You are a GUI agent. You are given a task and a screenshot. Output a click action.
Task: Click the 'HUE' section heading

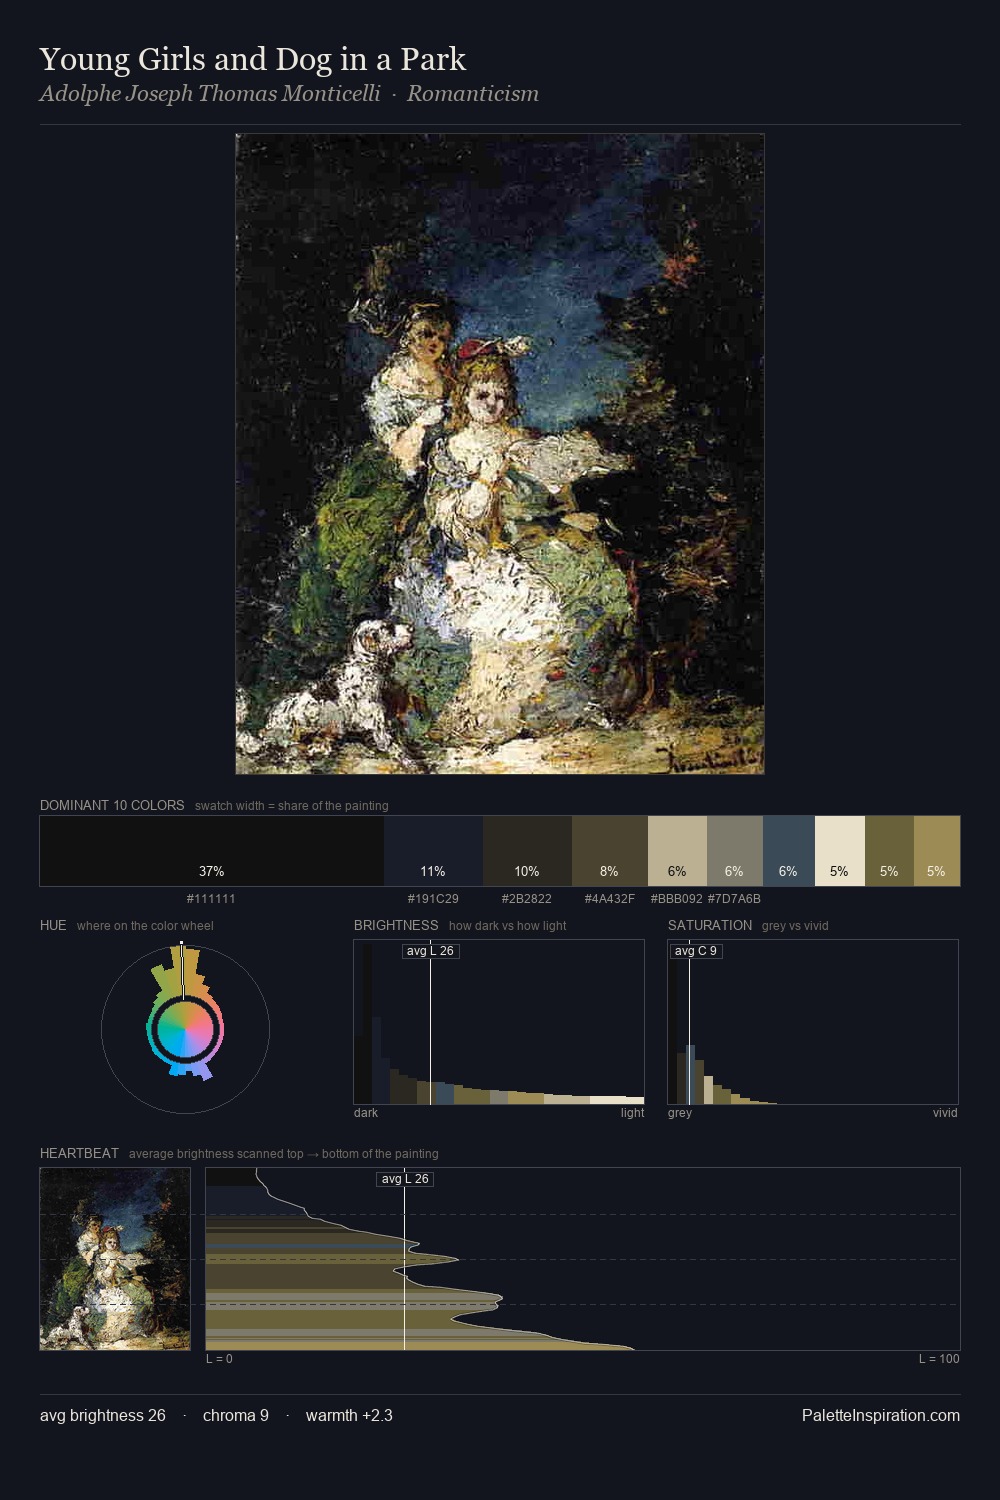pos(53,925)
